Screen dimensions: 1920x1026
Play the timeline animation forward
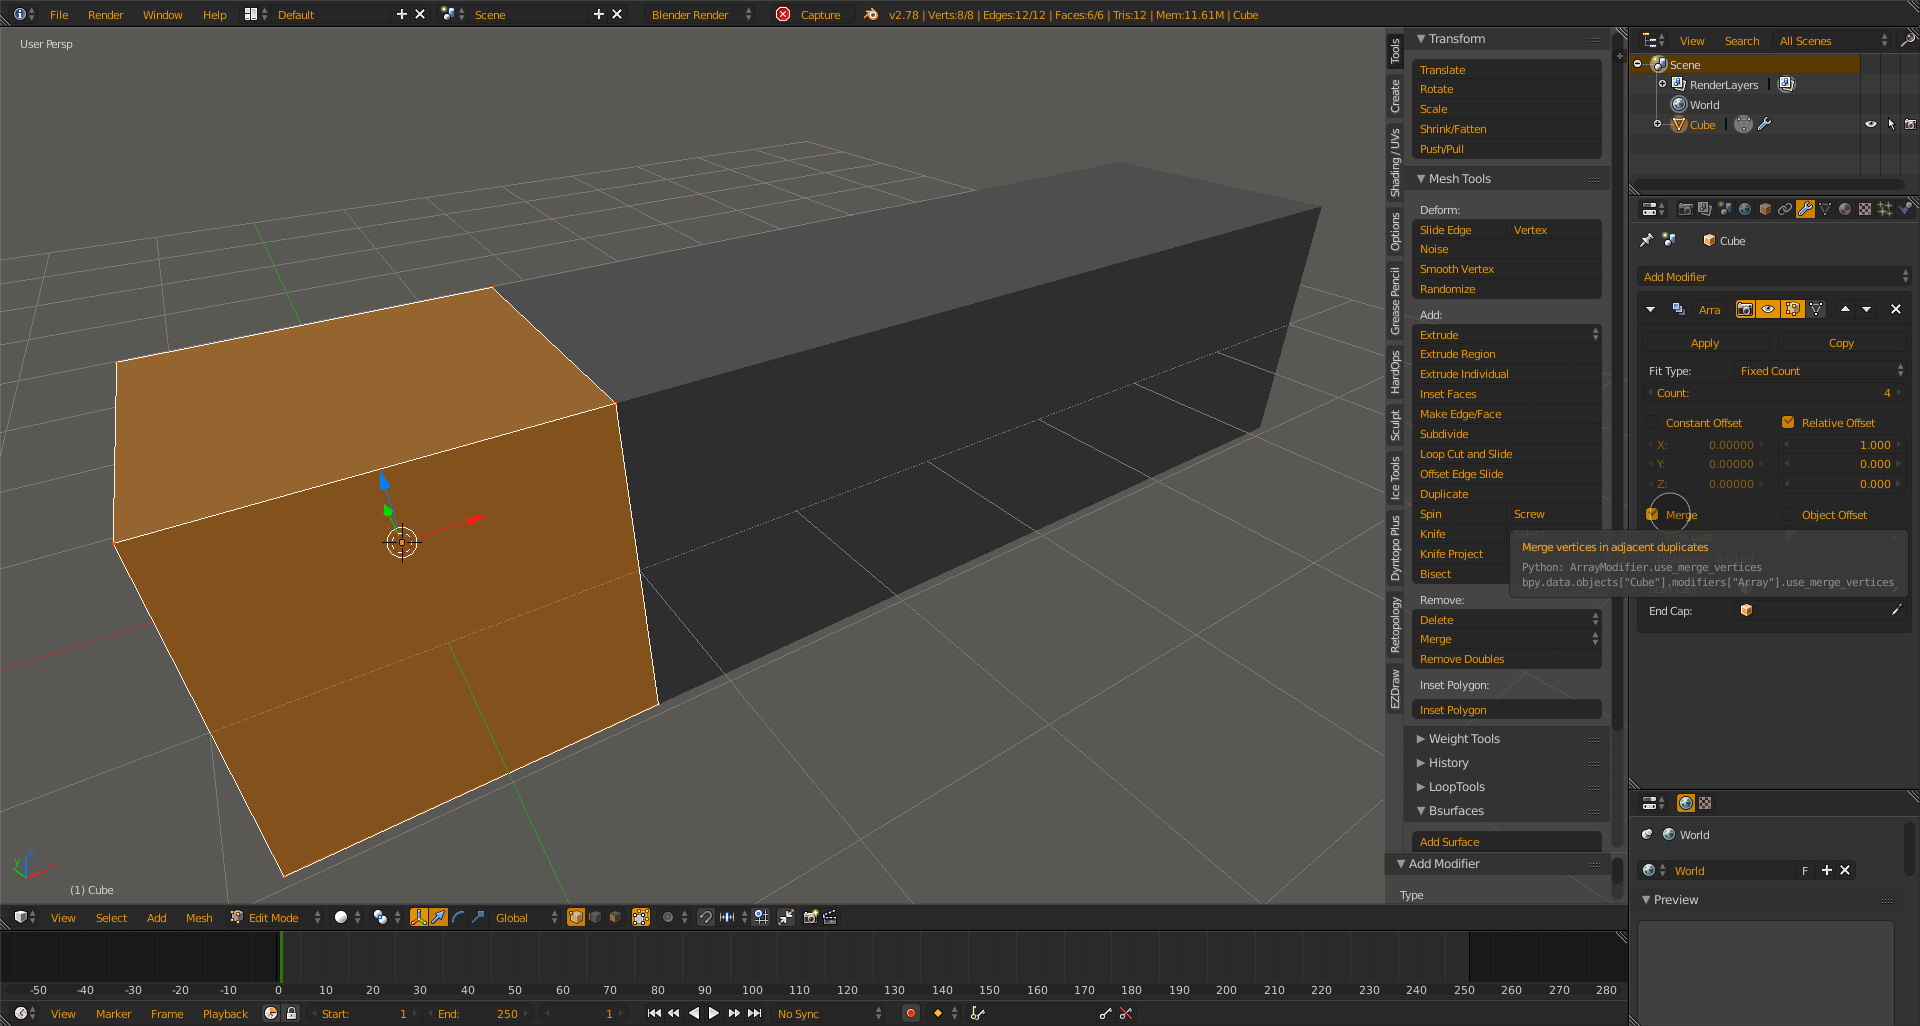pyautogui.click(x=714, y=1013)
